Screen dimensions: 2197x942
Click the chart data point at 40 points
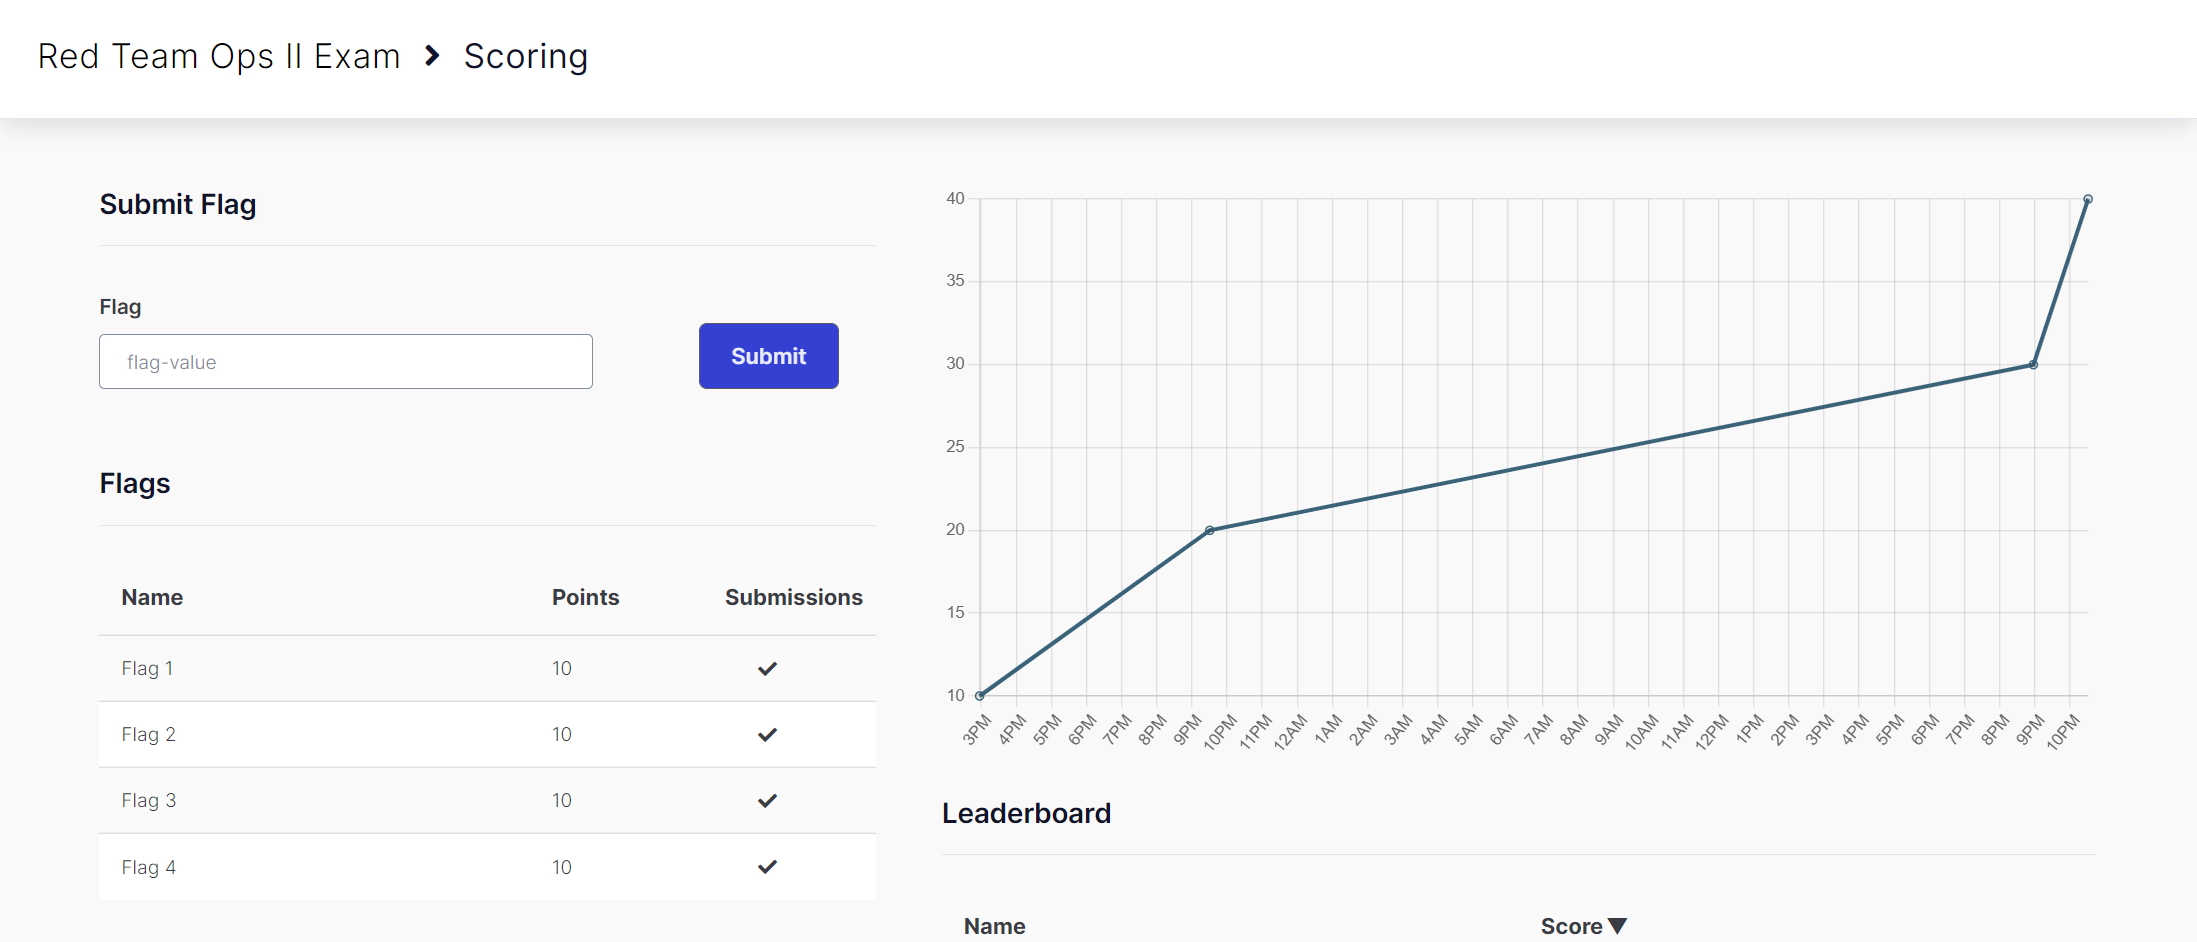pyautogui.click(x=2087, y=200)
